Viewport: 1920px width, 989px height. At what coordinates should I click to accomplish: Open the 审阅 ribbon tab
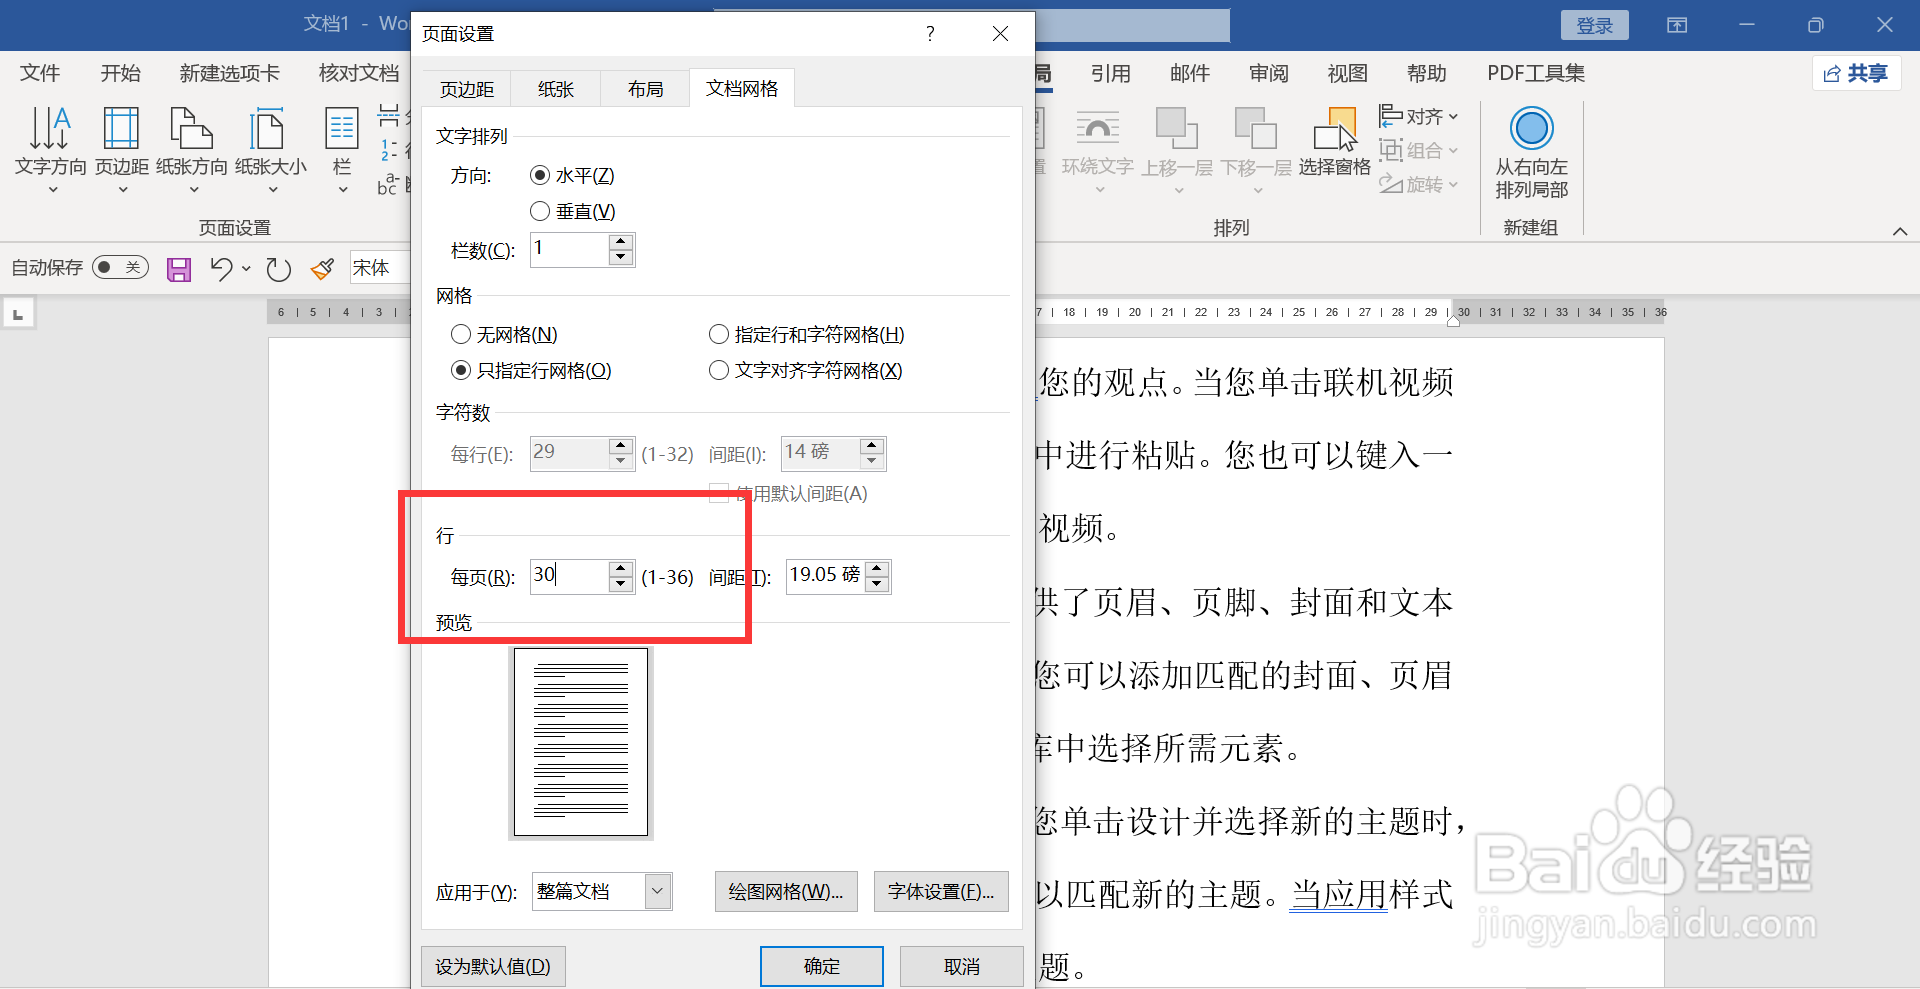click(1267, 72)
